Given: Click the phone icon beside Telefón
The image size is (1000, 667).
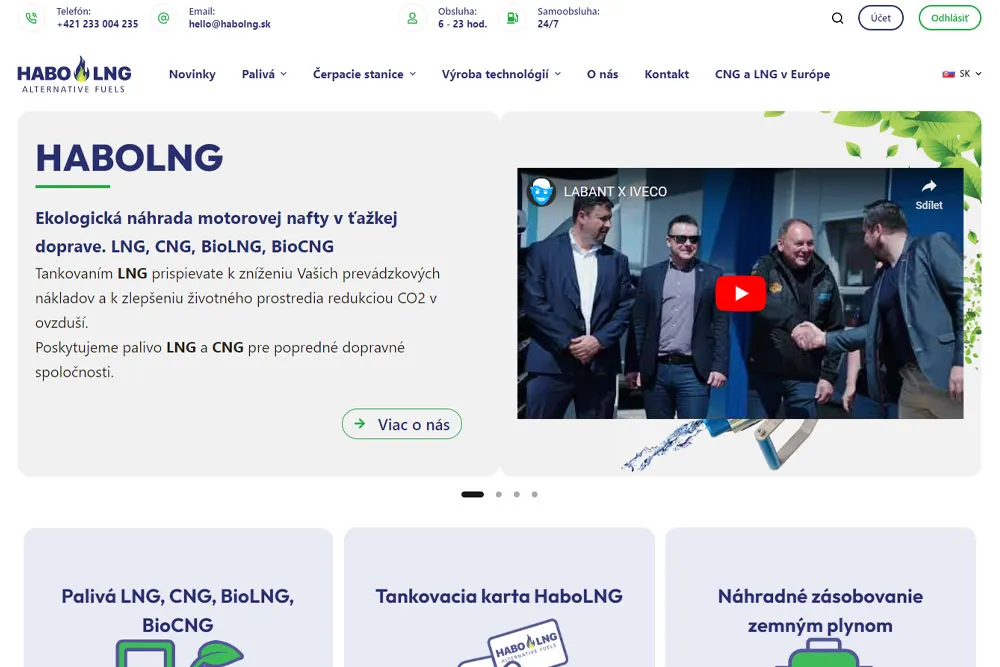Looking at the screenshot, I should point(31,18).
